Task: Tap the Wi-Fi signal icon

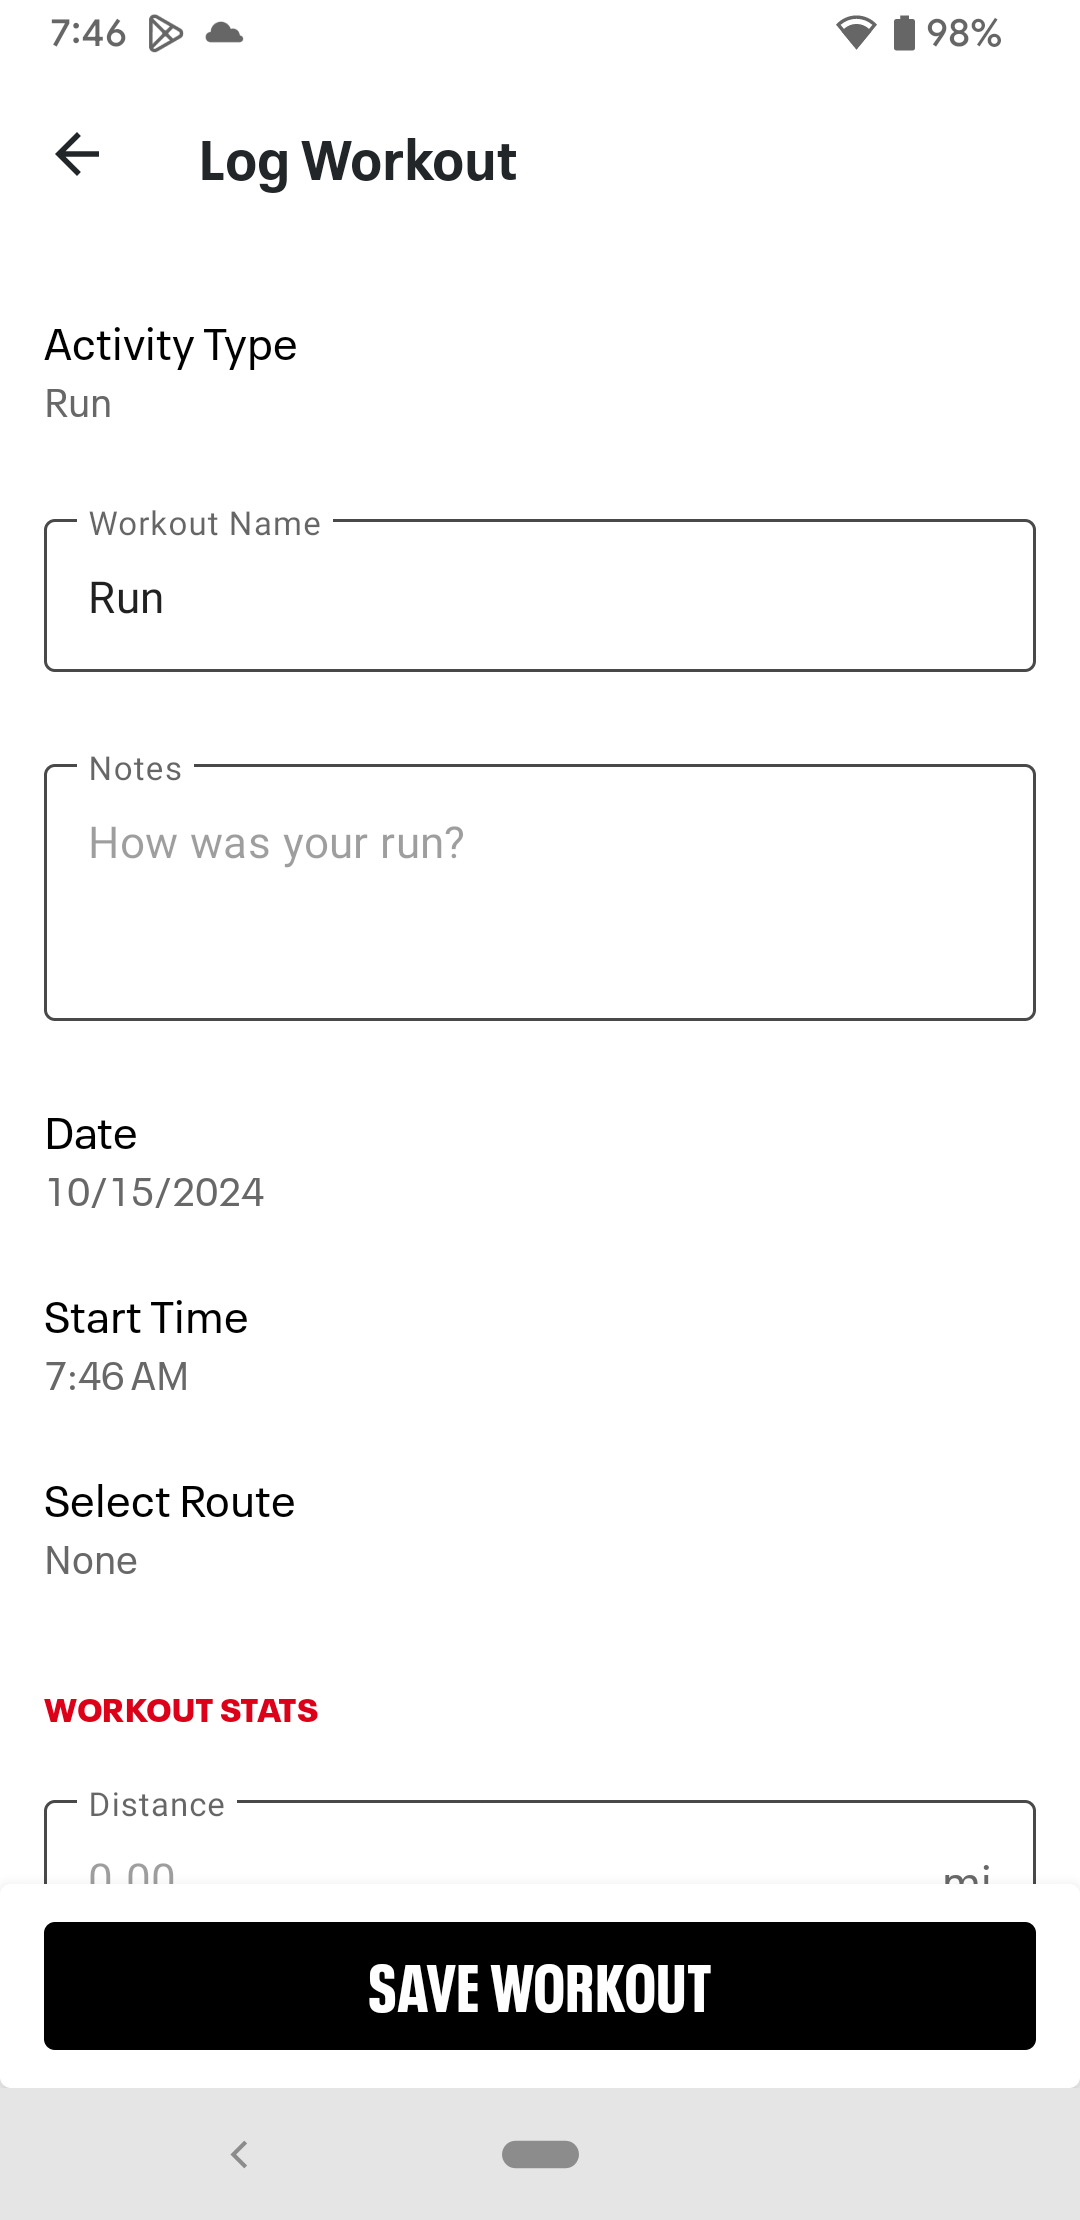Action: point(855,34)
